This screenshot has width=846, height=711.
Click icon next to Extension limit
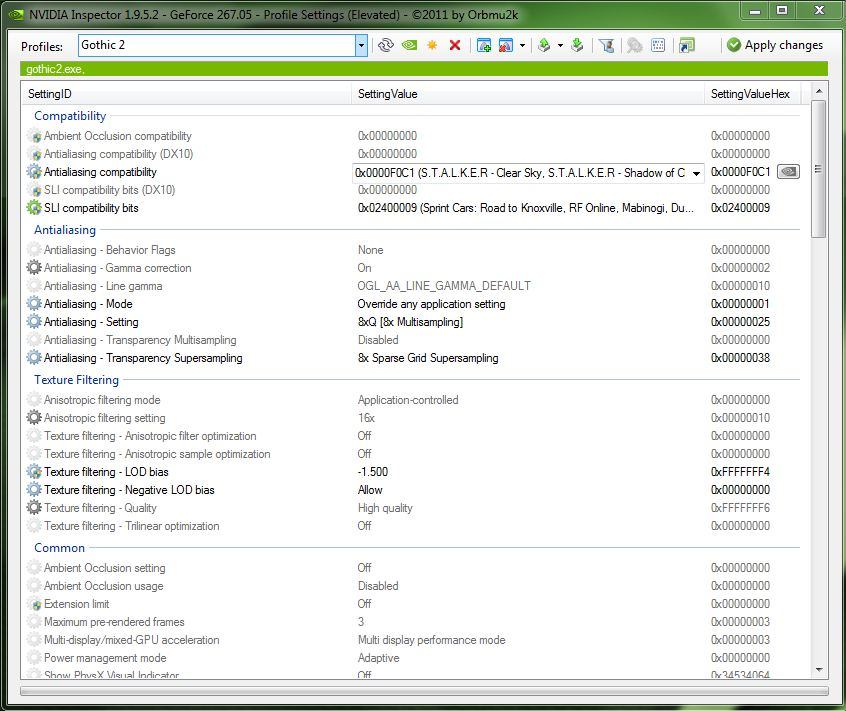coord(34,604)
